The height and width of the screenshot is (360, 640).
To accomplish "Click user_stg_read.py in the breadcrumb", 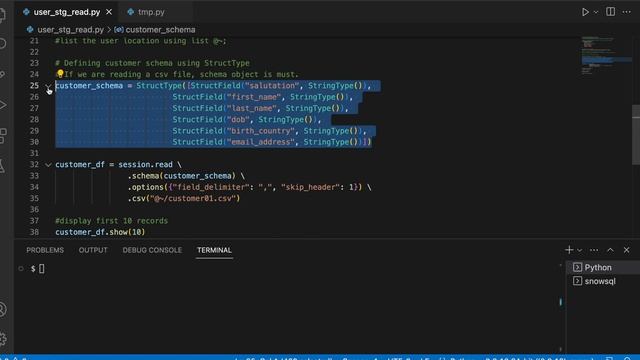I will 70,30.
